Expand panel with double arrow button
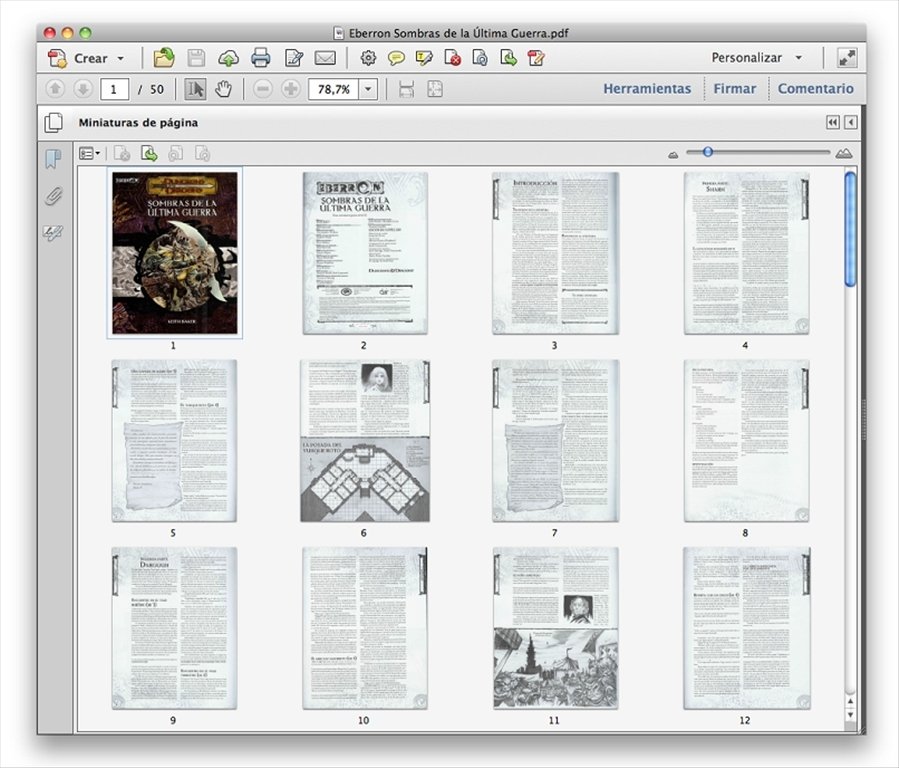Screen dimensions: 899x768 point(832,122)
